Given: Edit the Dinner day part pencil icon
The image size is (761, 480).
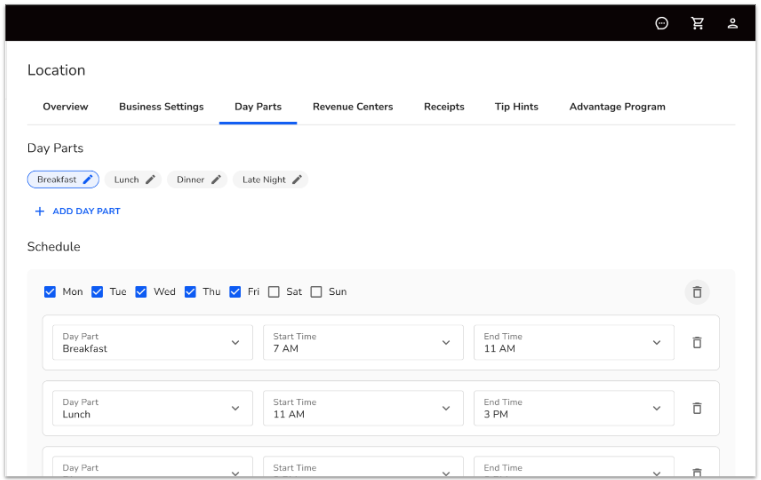Looking at the screenshot, I should click(216, 180).
